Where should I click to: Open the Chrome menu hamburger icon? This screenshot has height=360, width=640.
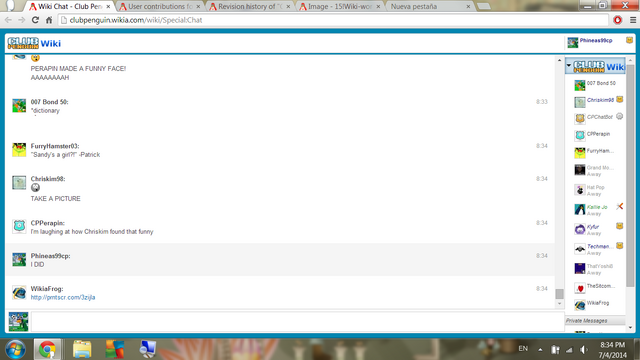pos(633,20)
